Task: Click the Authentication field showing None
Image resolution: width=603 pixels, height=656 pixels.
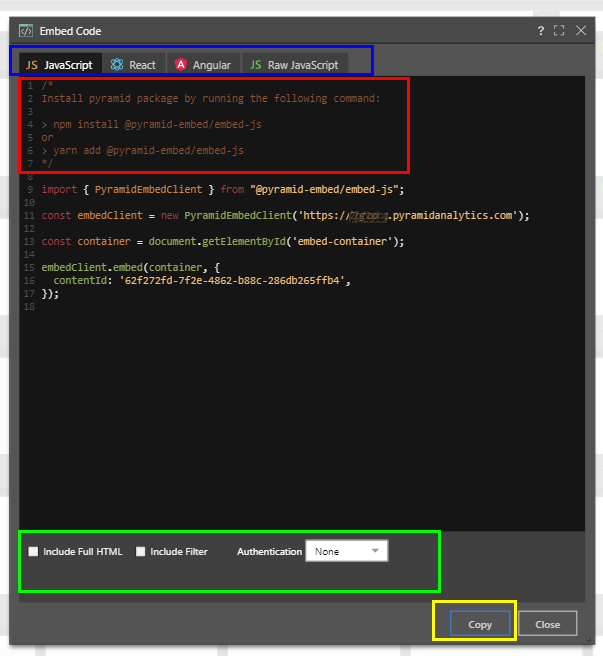Action: coord(335,551)
